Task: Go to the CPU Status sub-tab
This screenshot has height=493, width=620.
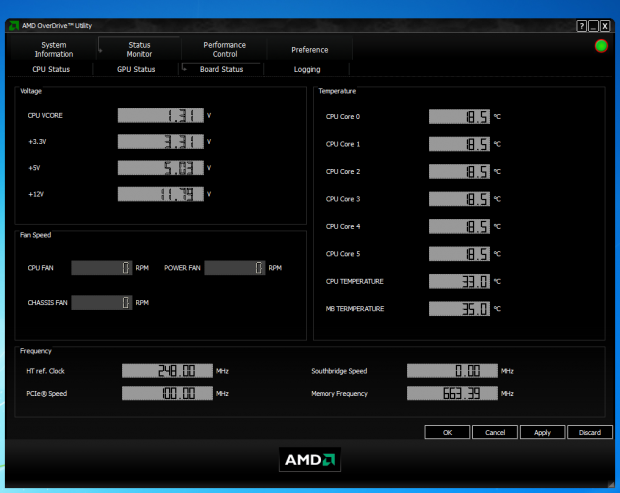Action: [x=51, y=69]
